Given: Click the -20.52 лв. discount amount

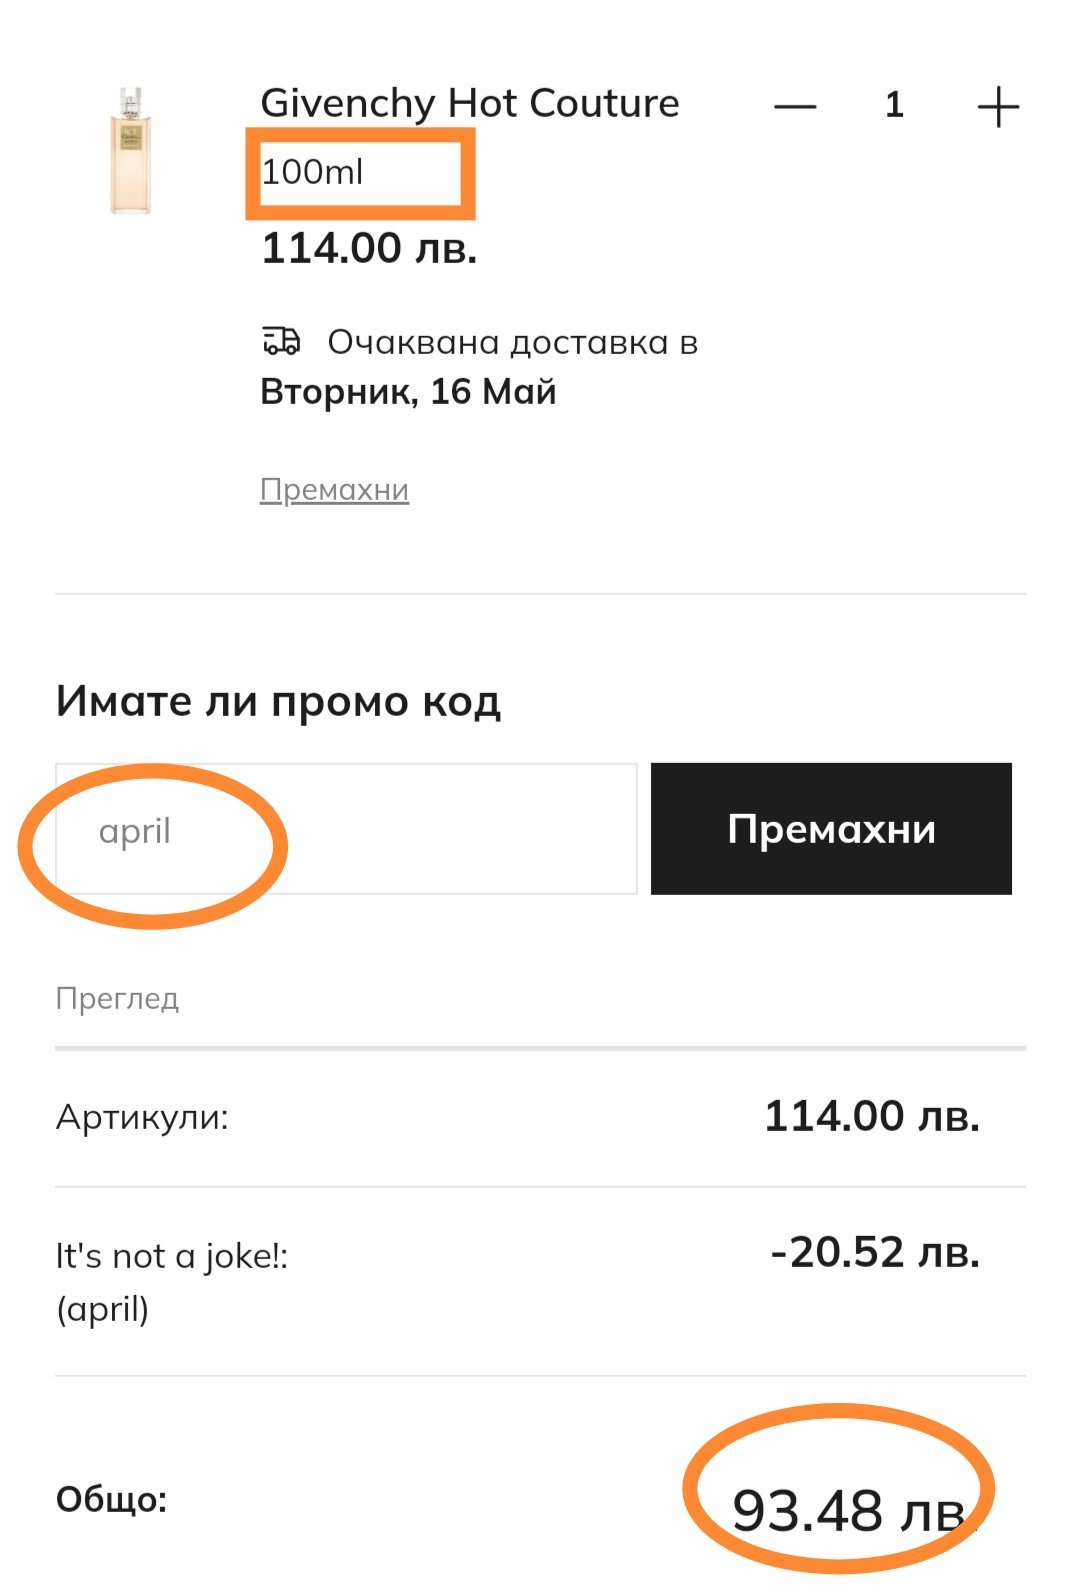Looking at the screenshot, I should (x=875, y=1252).
